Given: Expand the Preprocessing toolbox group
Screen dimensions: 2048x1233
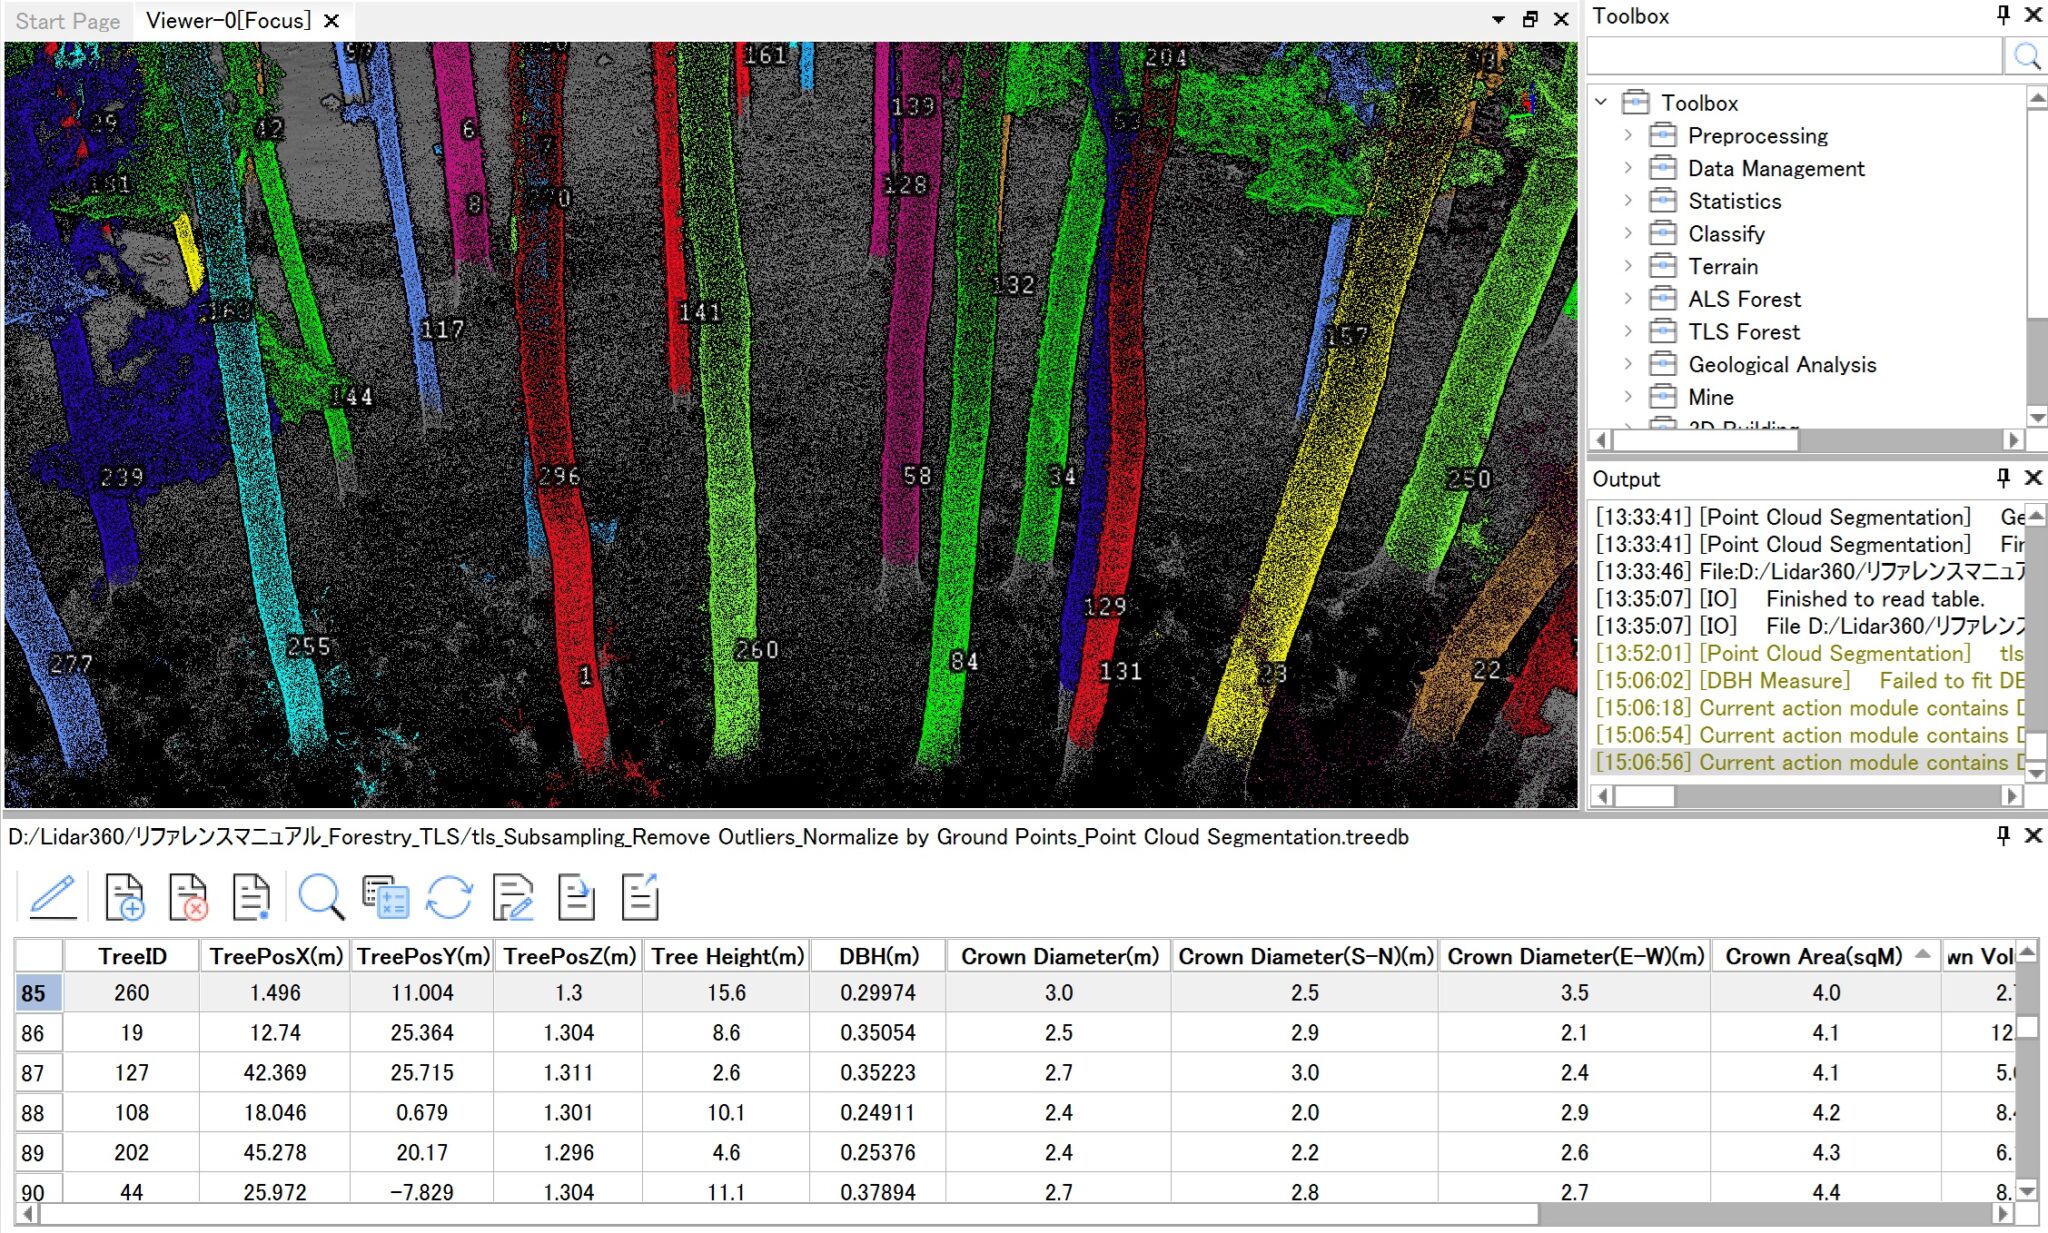Looking at the screenshot, I should tap(1628, 135).
